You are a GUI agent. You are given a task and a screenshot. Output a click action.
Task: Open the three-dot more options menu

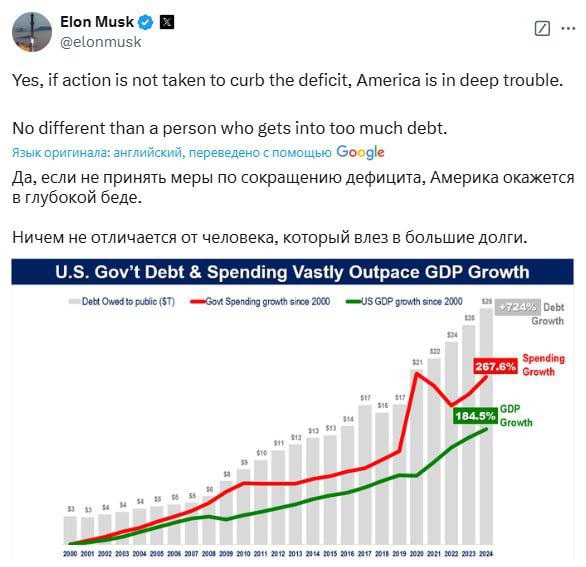(x=568, y=28)
